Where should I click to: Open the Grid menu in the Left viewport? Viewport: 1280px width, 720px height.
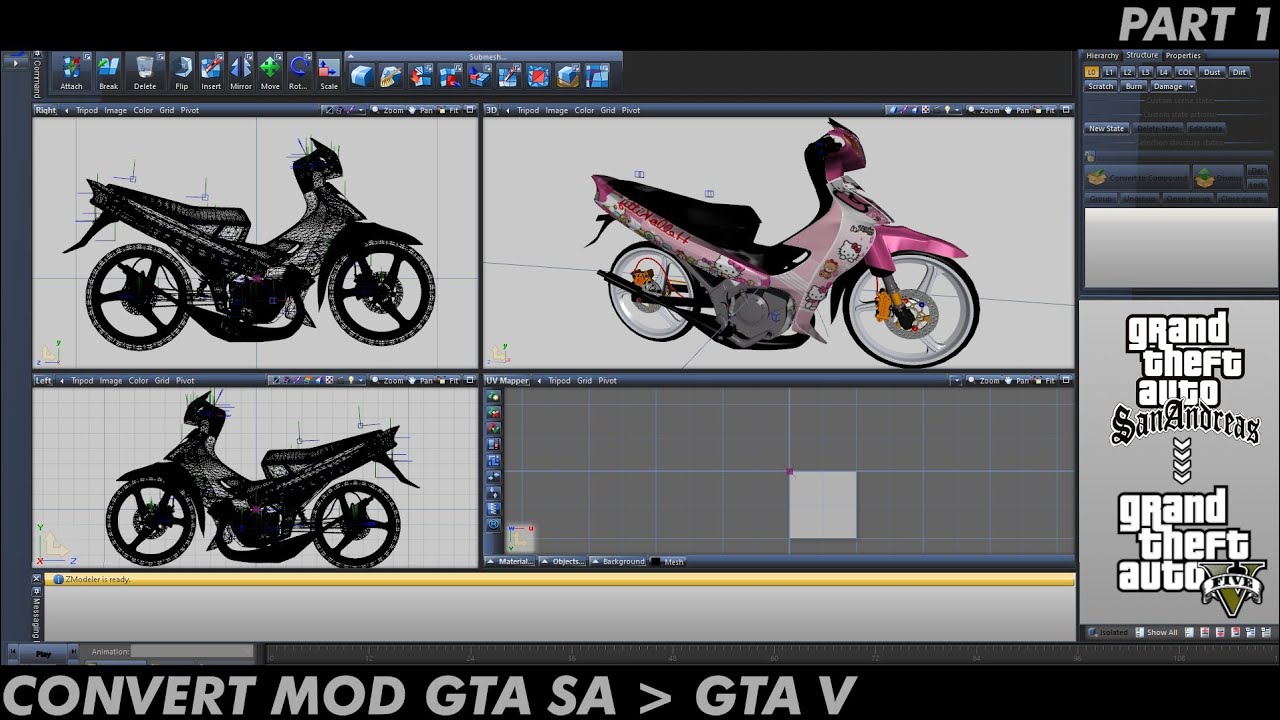(161, 380)
